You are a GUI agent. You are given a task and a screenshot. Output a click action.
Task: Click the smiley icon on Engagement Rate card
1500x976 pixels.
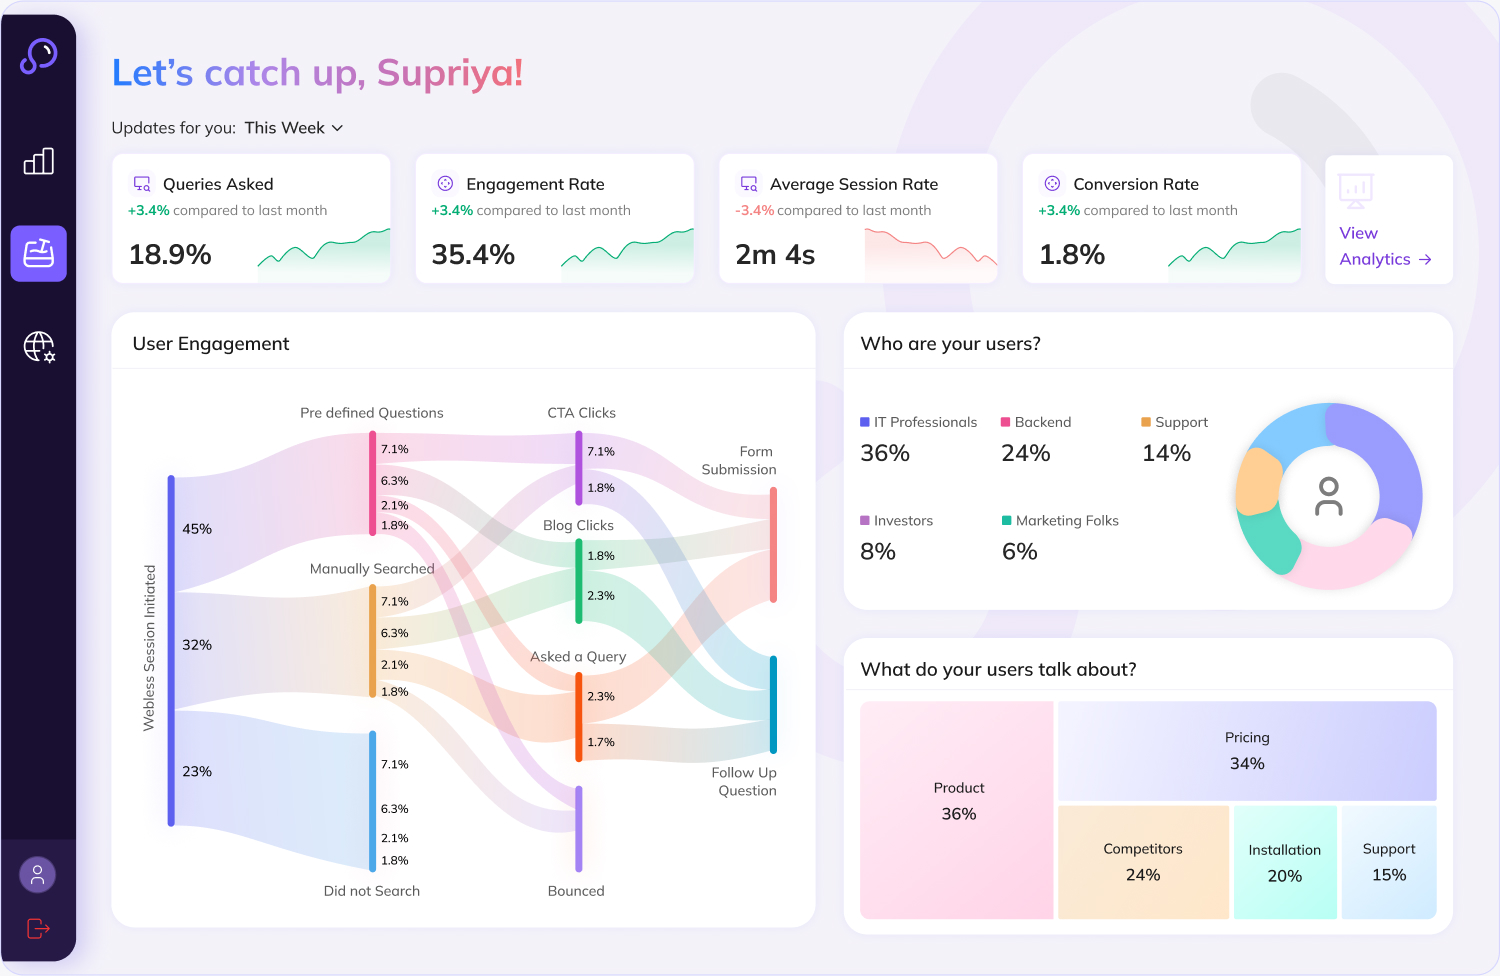click(445, 183)
